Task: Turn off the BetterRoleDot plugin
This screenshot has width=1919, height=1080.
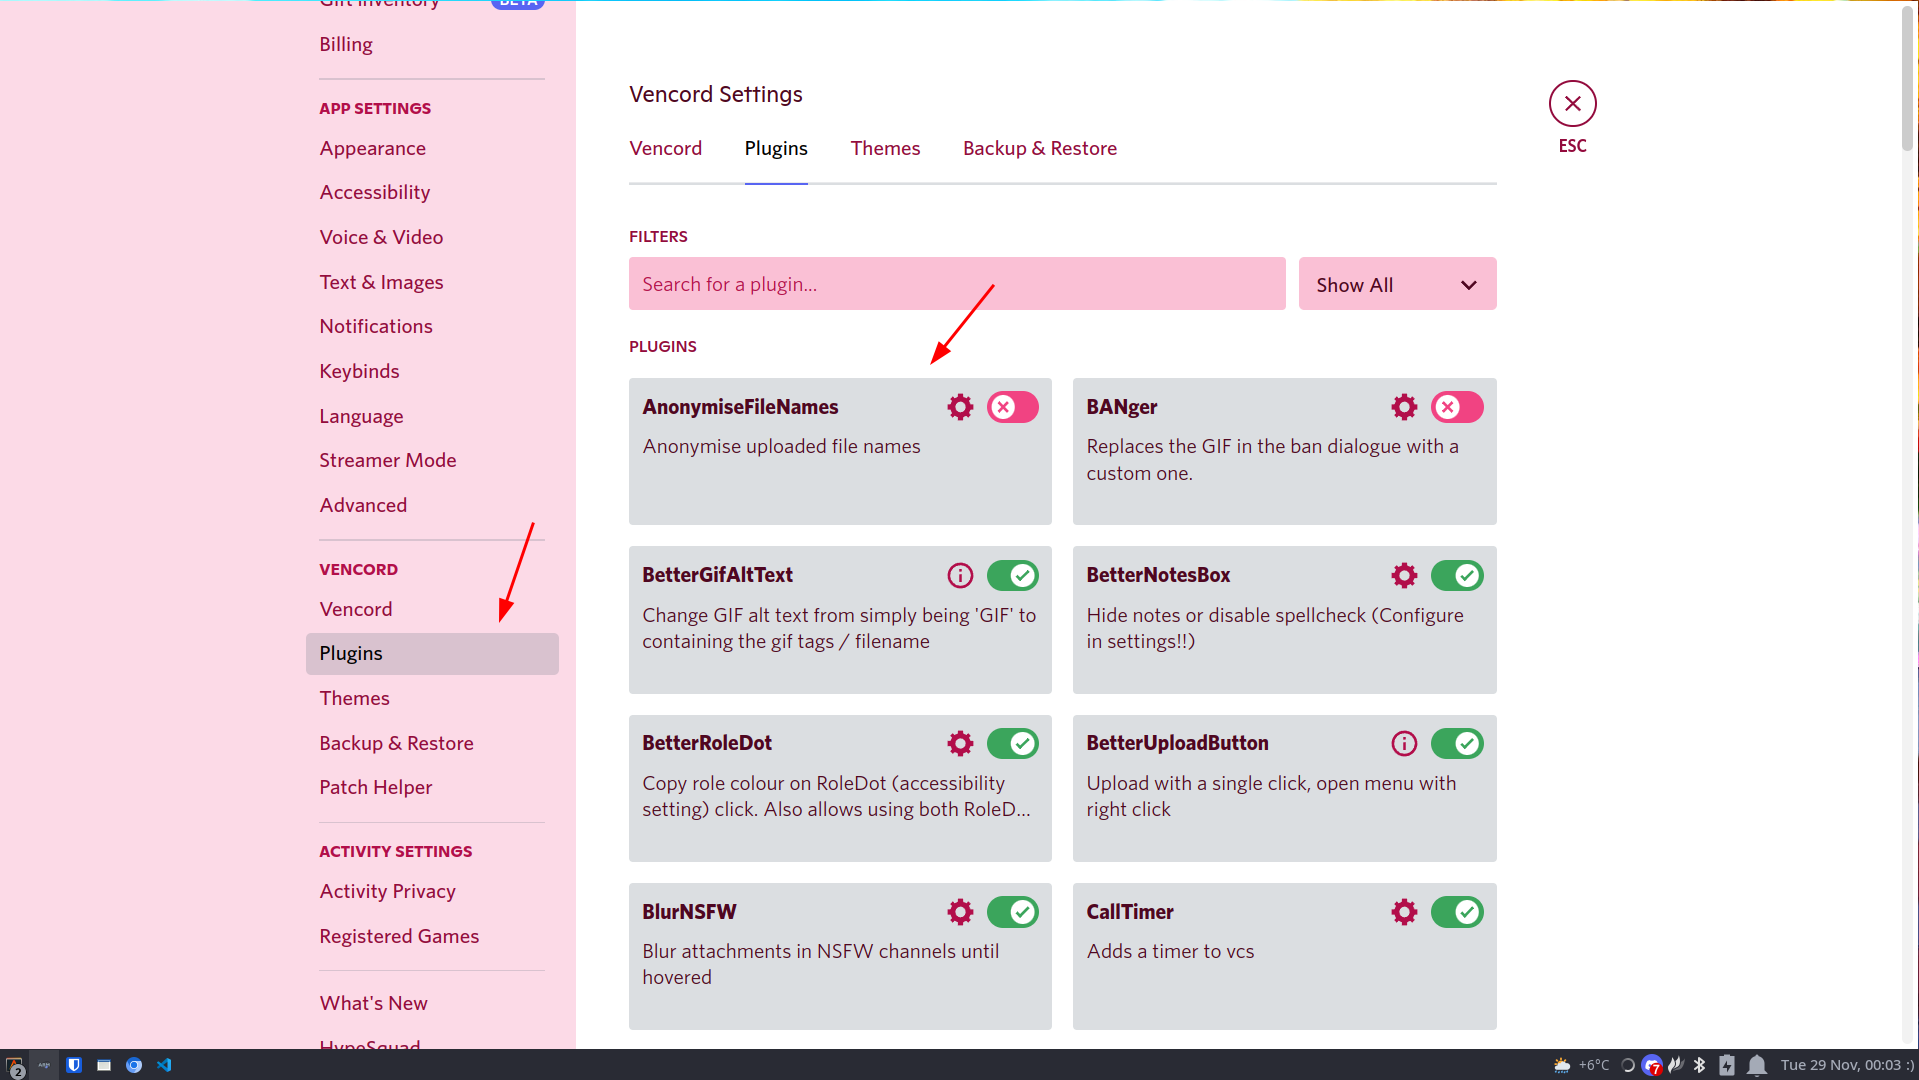Action: pos(1013,743)
